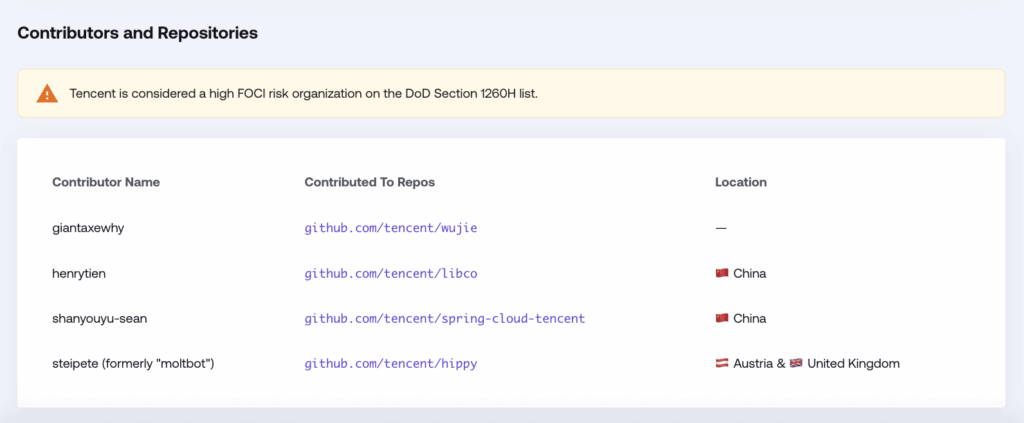
Task: Select the Contributor Name column header
Action: pyautogui.click(x=106, y=182)
